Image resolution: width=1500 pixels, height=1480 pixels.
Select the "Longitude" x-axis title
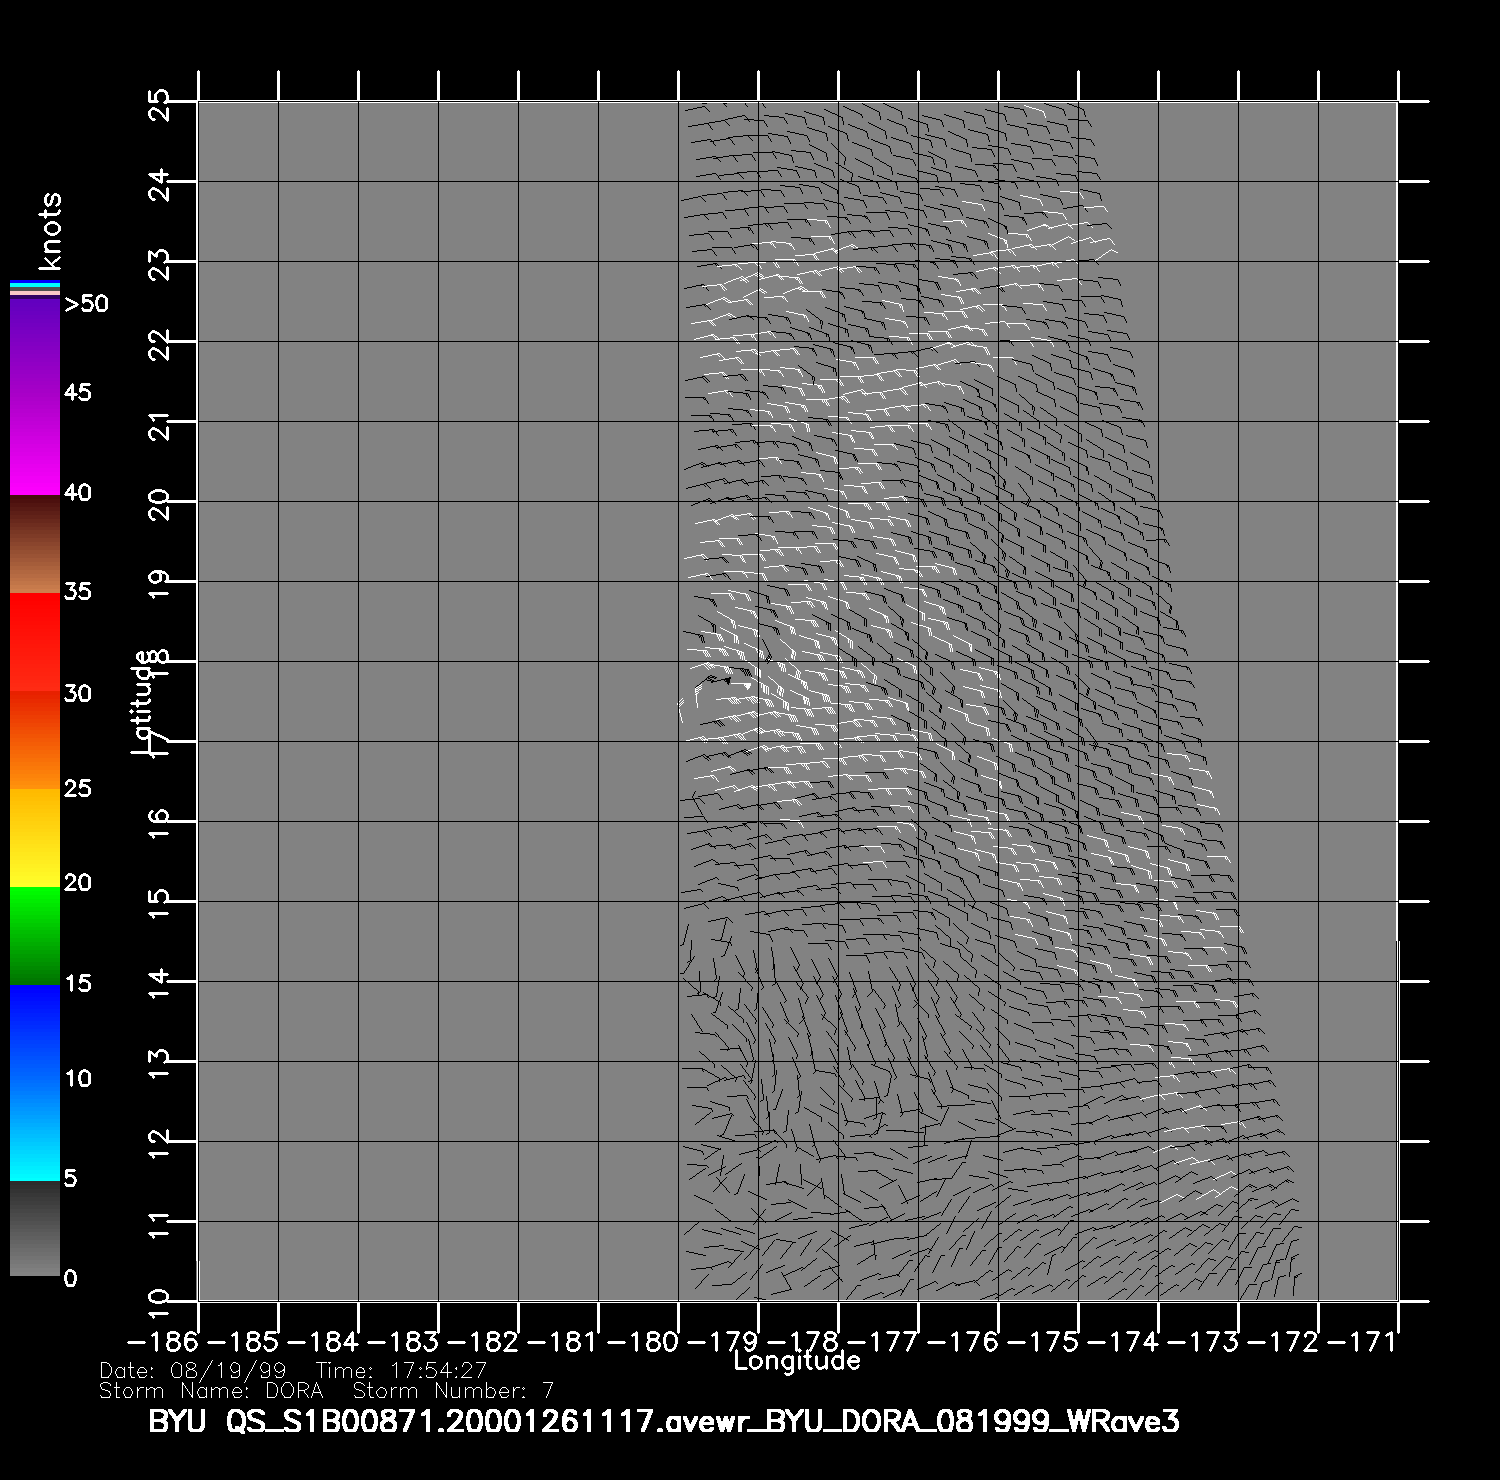point(796,1361)
